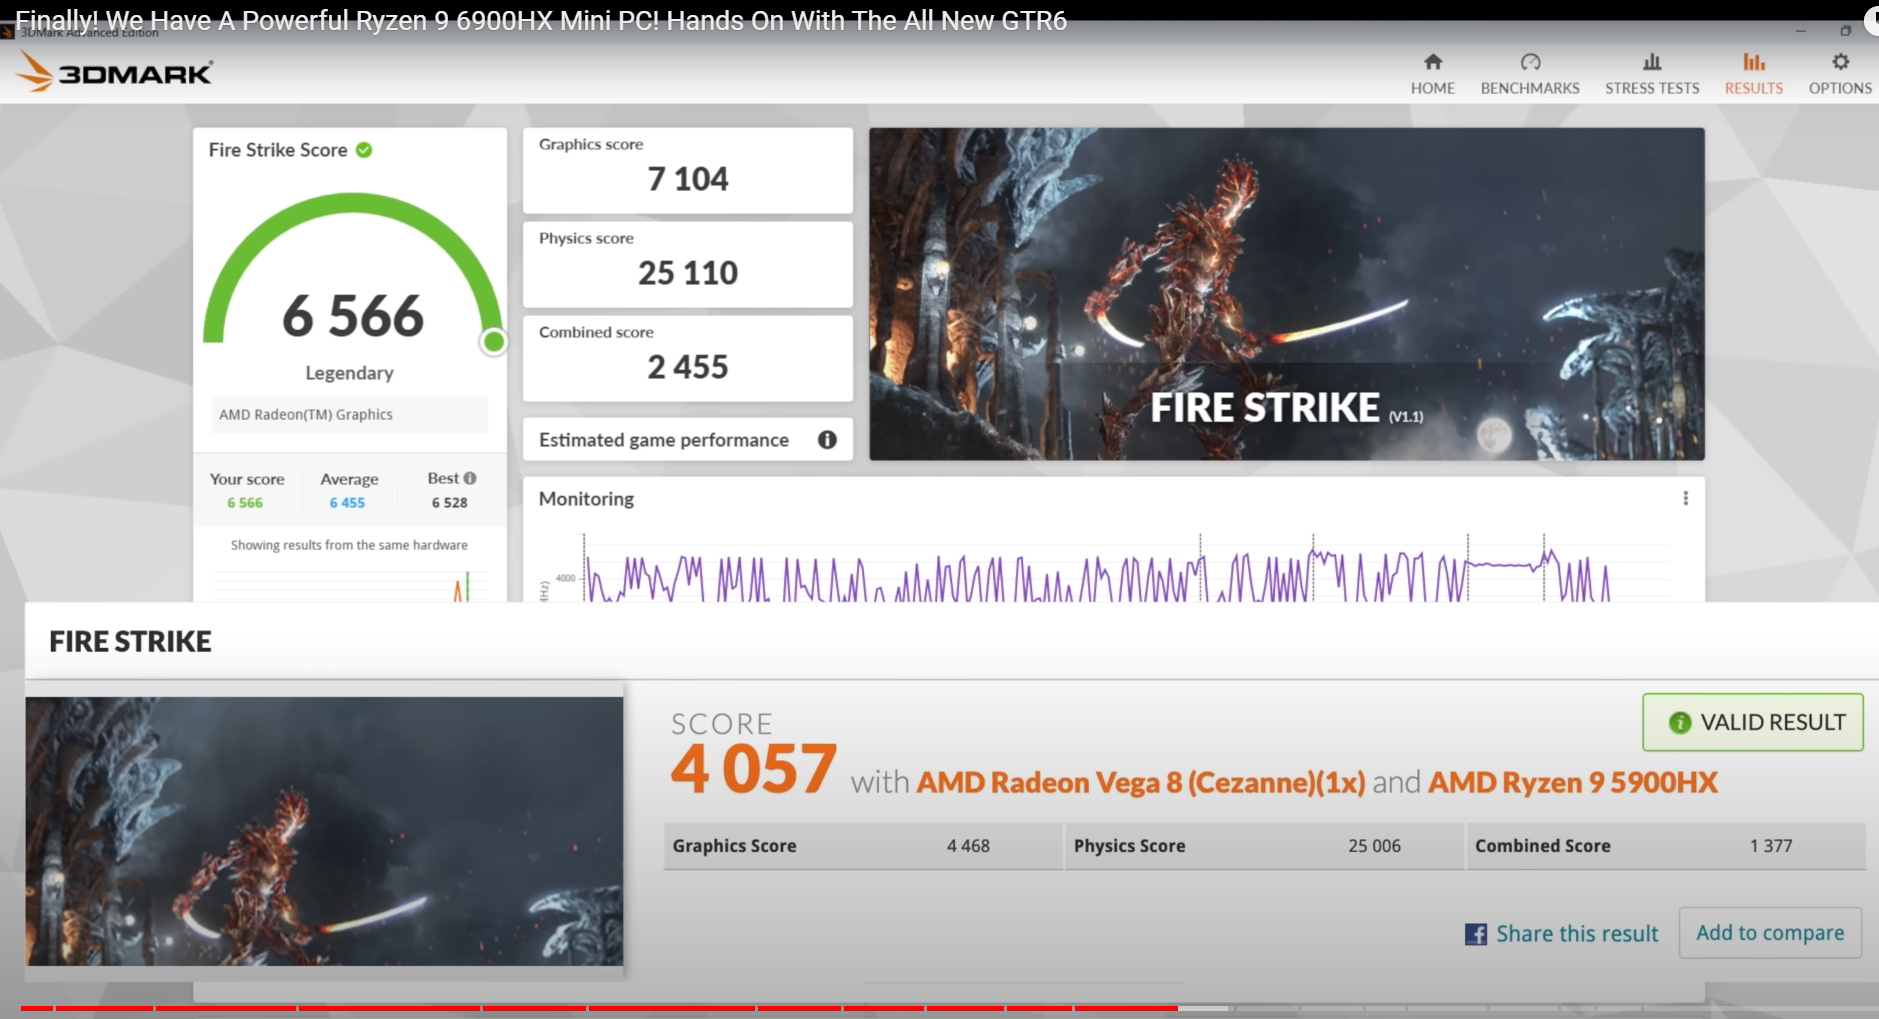Click the info icon in Valid Result badge
Screen dimensions: 1879x1019
pos(1680,722)
